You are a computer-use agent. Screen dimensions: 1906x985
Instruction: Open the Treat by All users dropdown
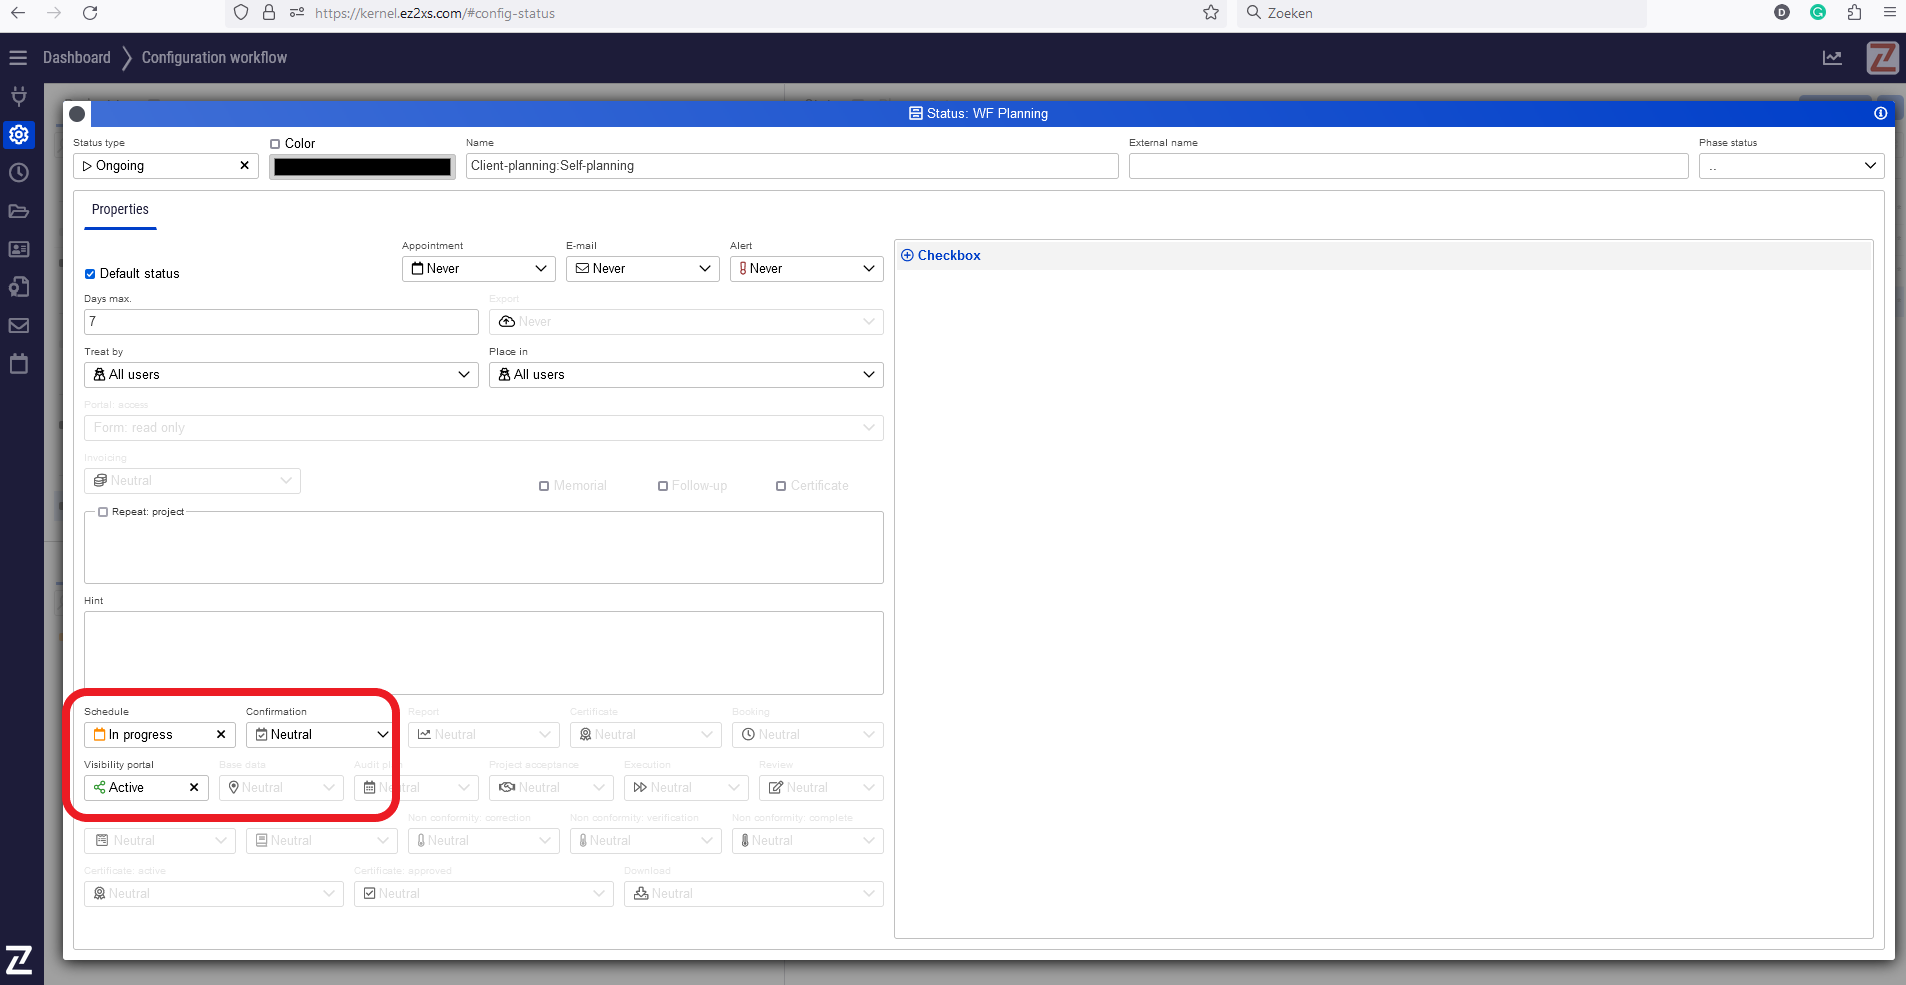281,375
